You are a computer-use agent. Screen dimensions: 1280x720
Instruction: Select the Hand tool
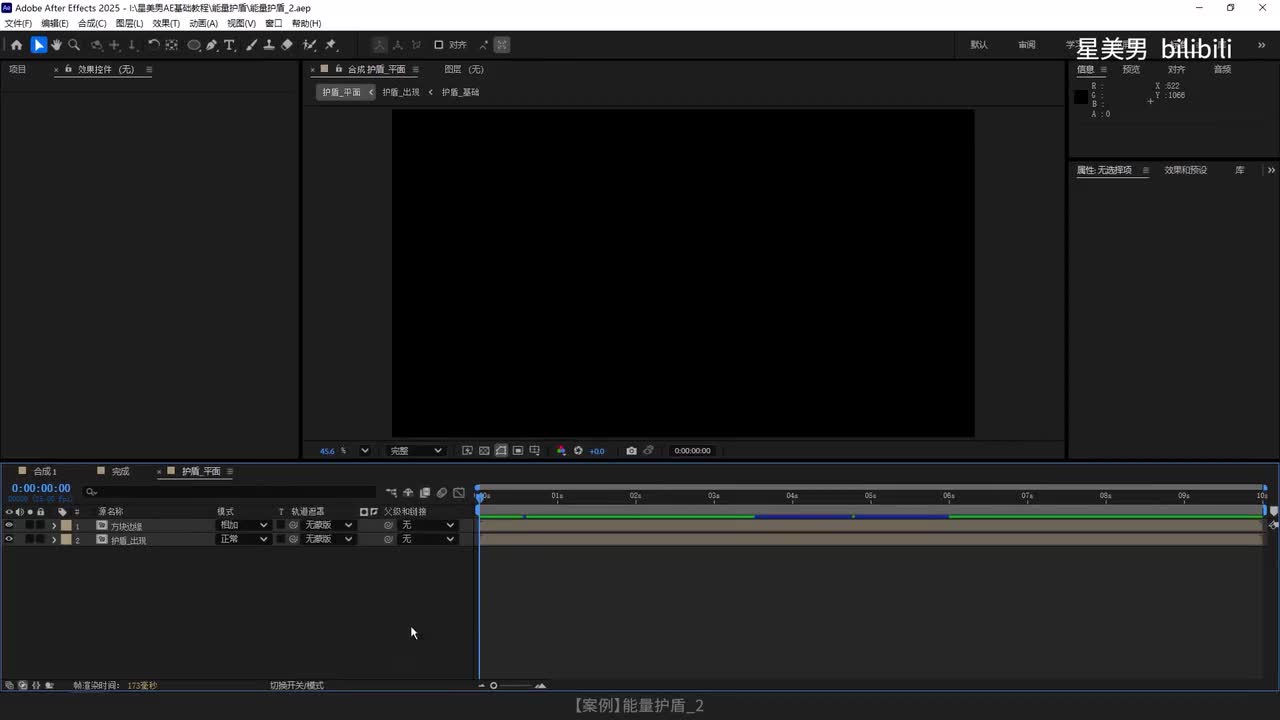click(x=57, y=45)
